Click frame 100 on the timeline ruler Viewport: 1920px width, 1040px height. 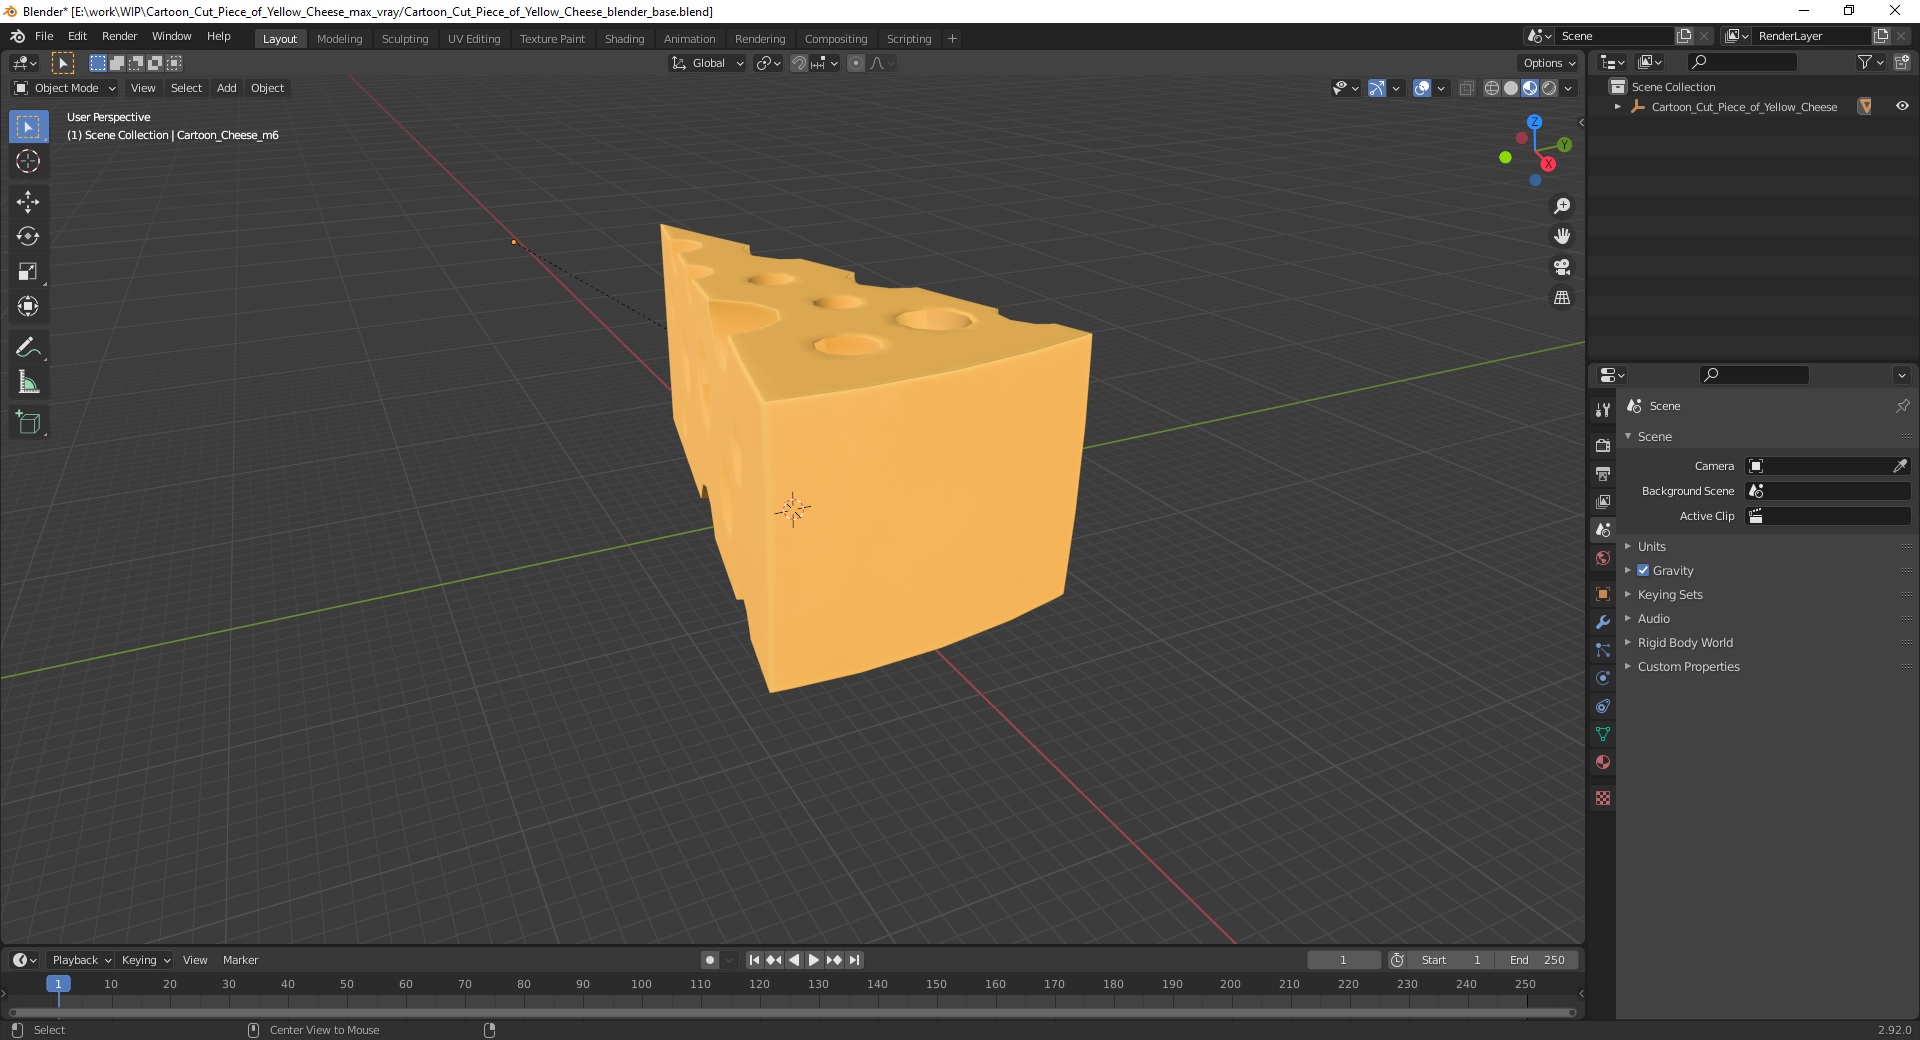click(x=641, y=984)
